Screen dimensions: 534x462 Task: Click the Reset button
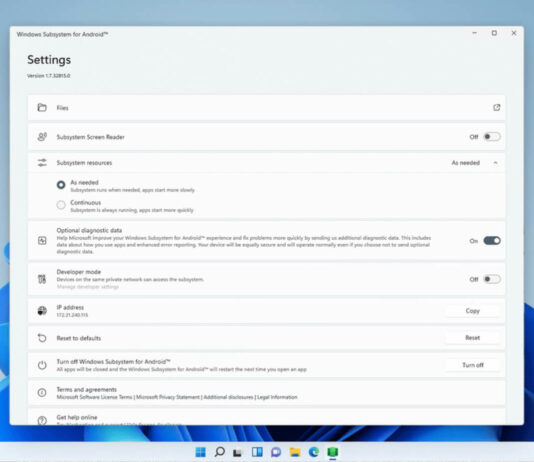pos(472,338)
